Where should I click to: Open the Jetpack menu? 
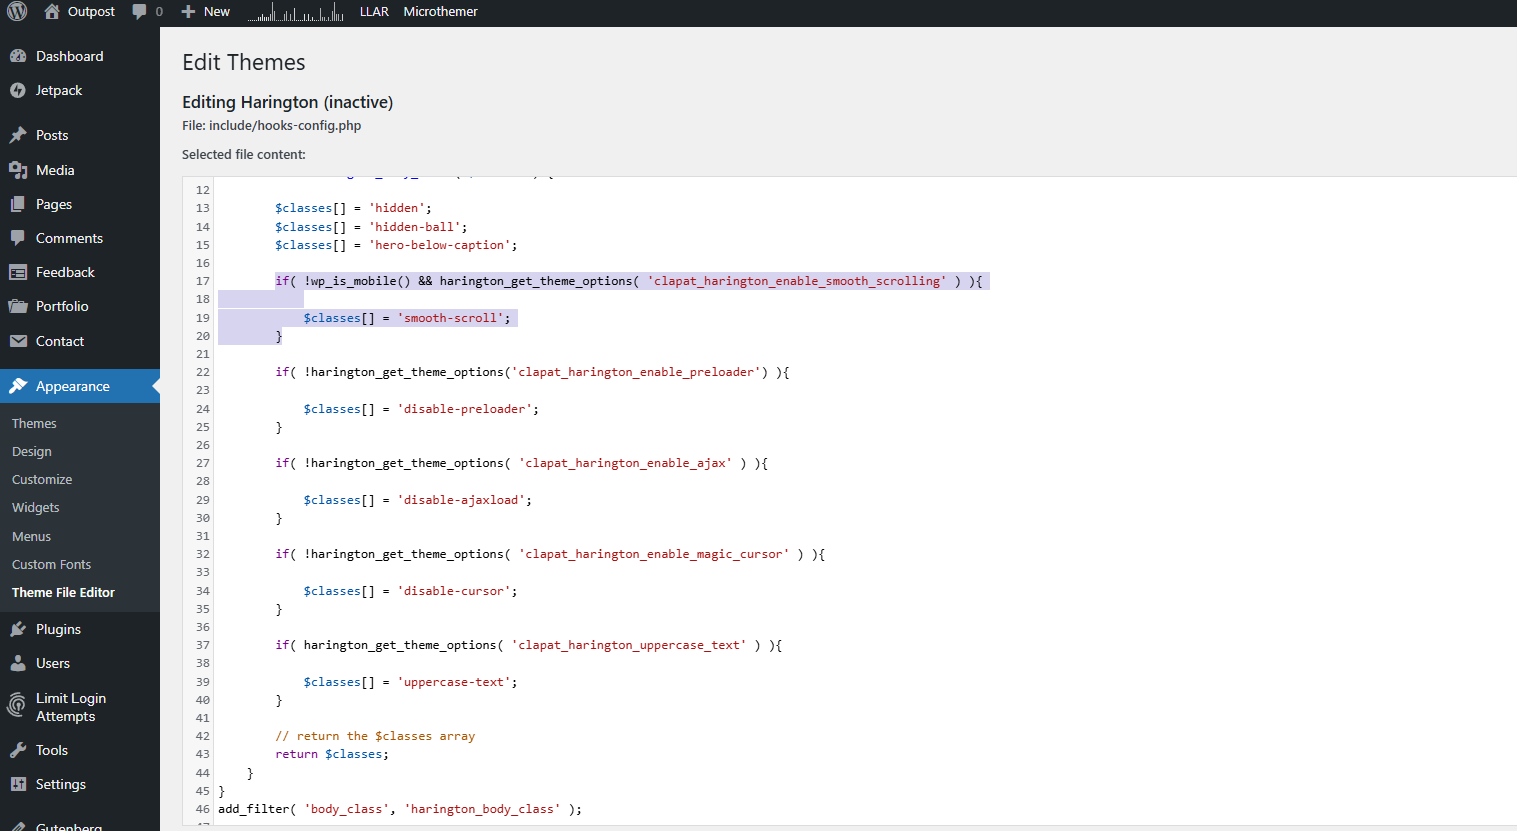pyautogui.click(x=59, y=90)
